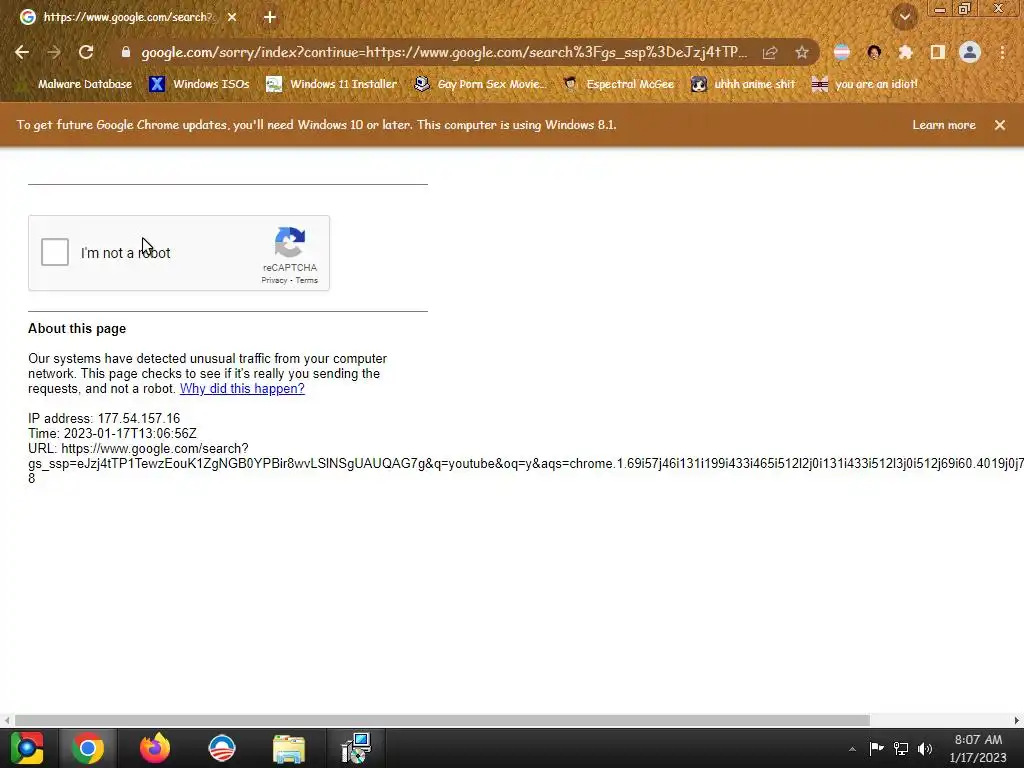Open the Chrome three-dot menu
The image size is (1024, 768).
click(x=1002, y=52)
